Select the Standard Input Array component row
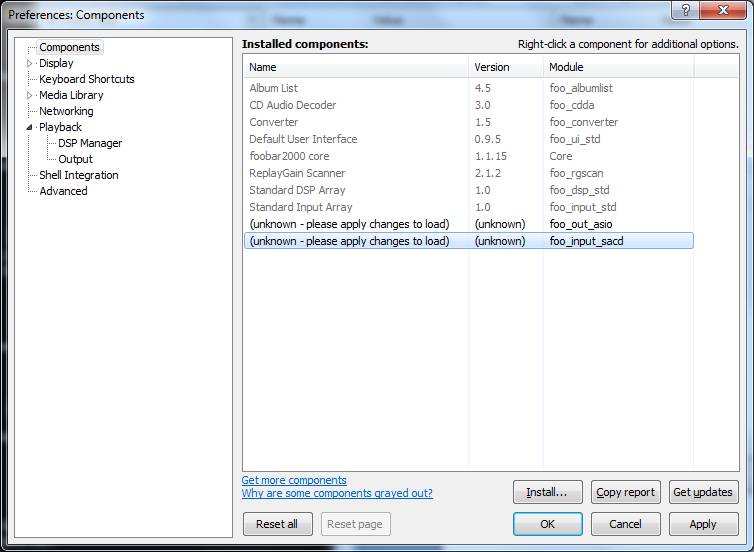Image resolution: width=754 pixels, height=552 pixels. click(469, 207)
